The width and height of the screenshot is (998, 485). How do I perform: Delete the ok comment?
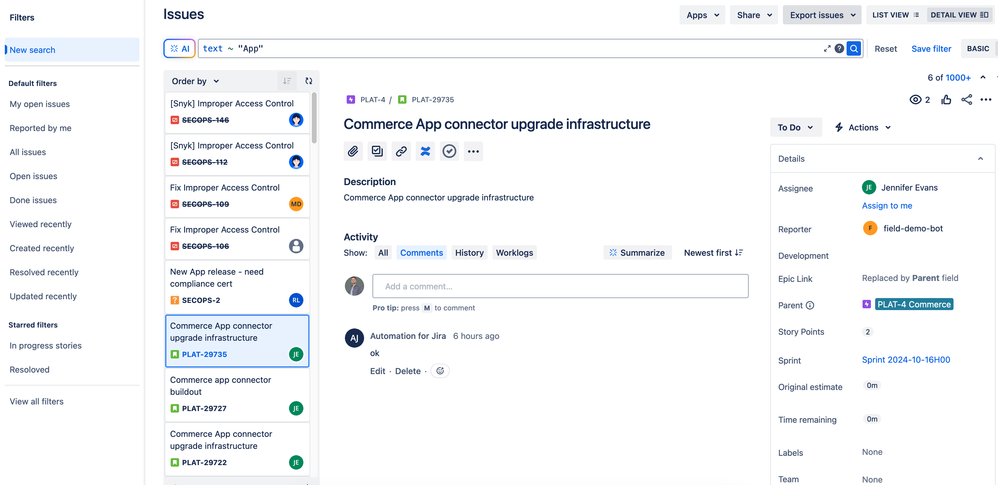pyautogui.click(x=408, y=371)
